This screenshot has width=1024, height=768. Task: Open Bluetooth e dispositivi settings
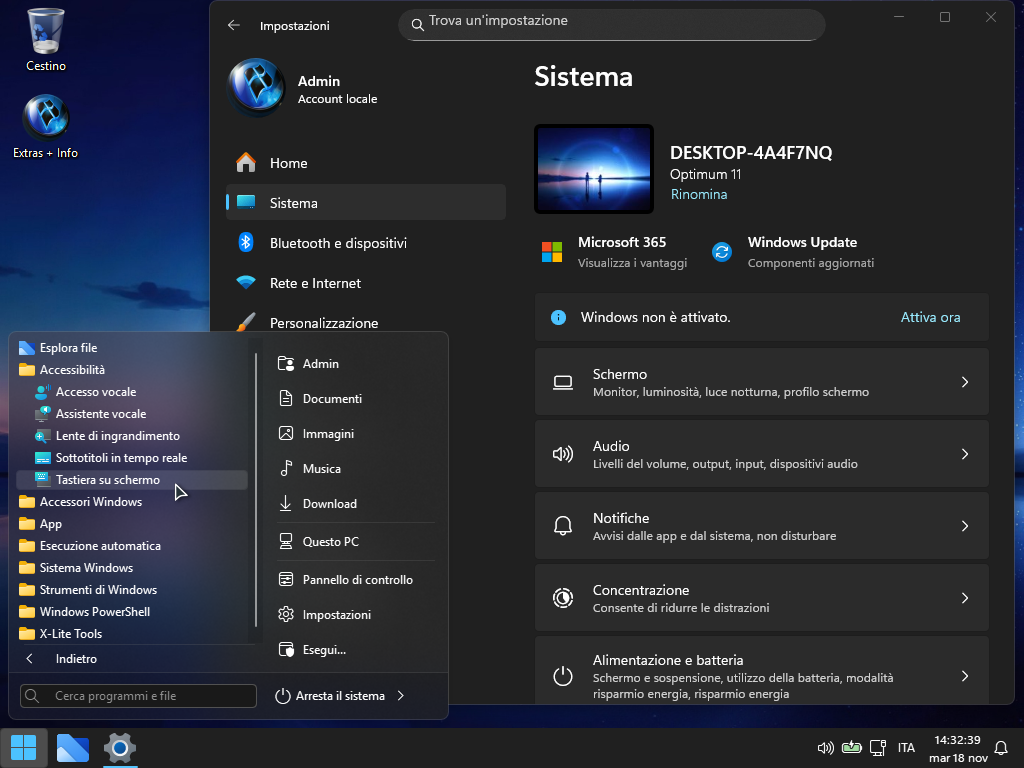[x=337, y=243]
